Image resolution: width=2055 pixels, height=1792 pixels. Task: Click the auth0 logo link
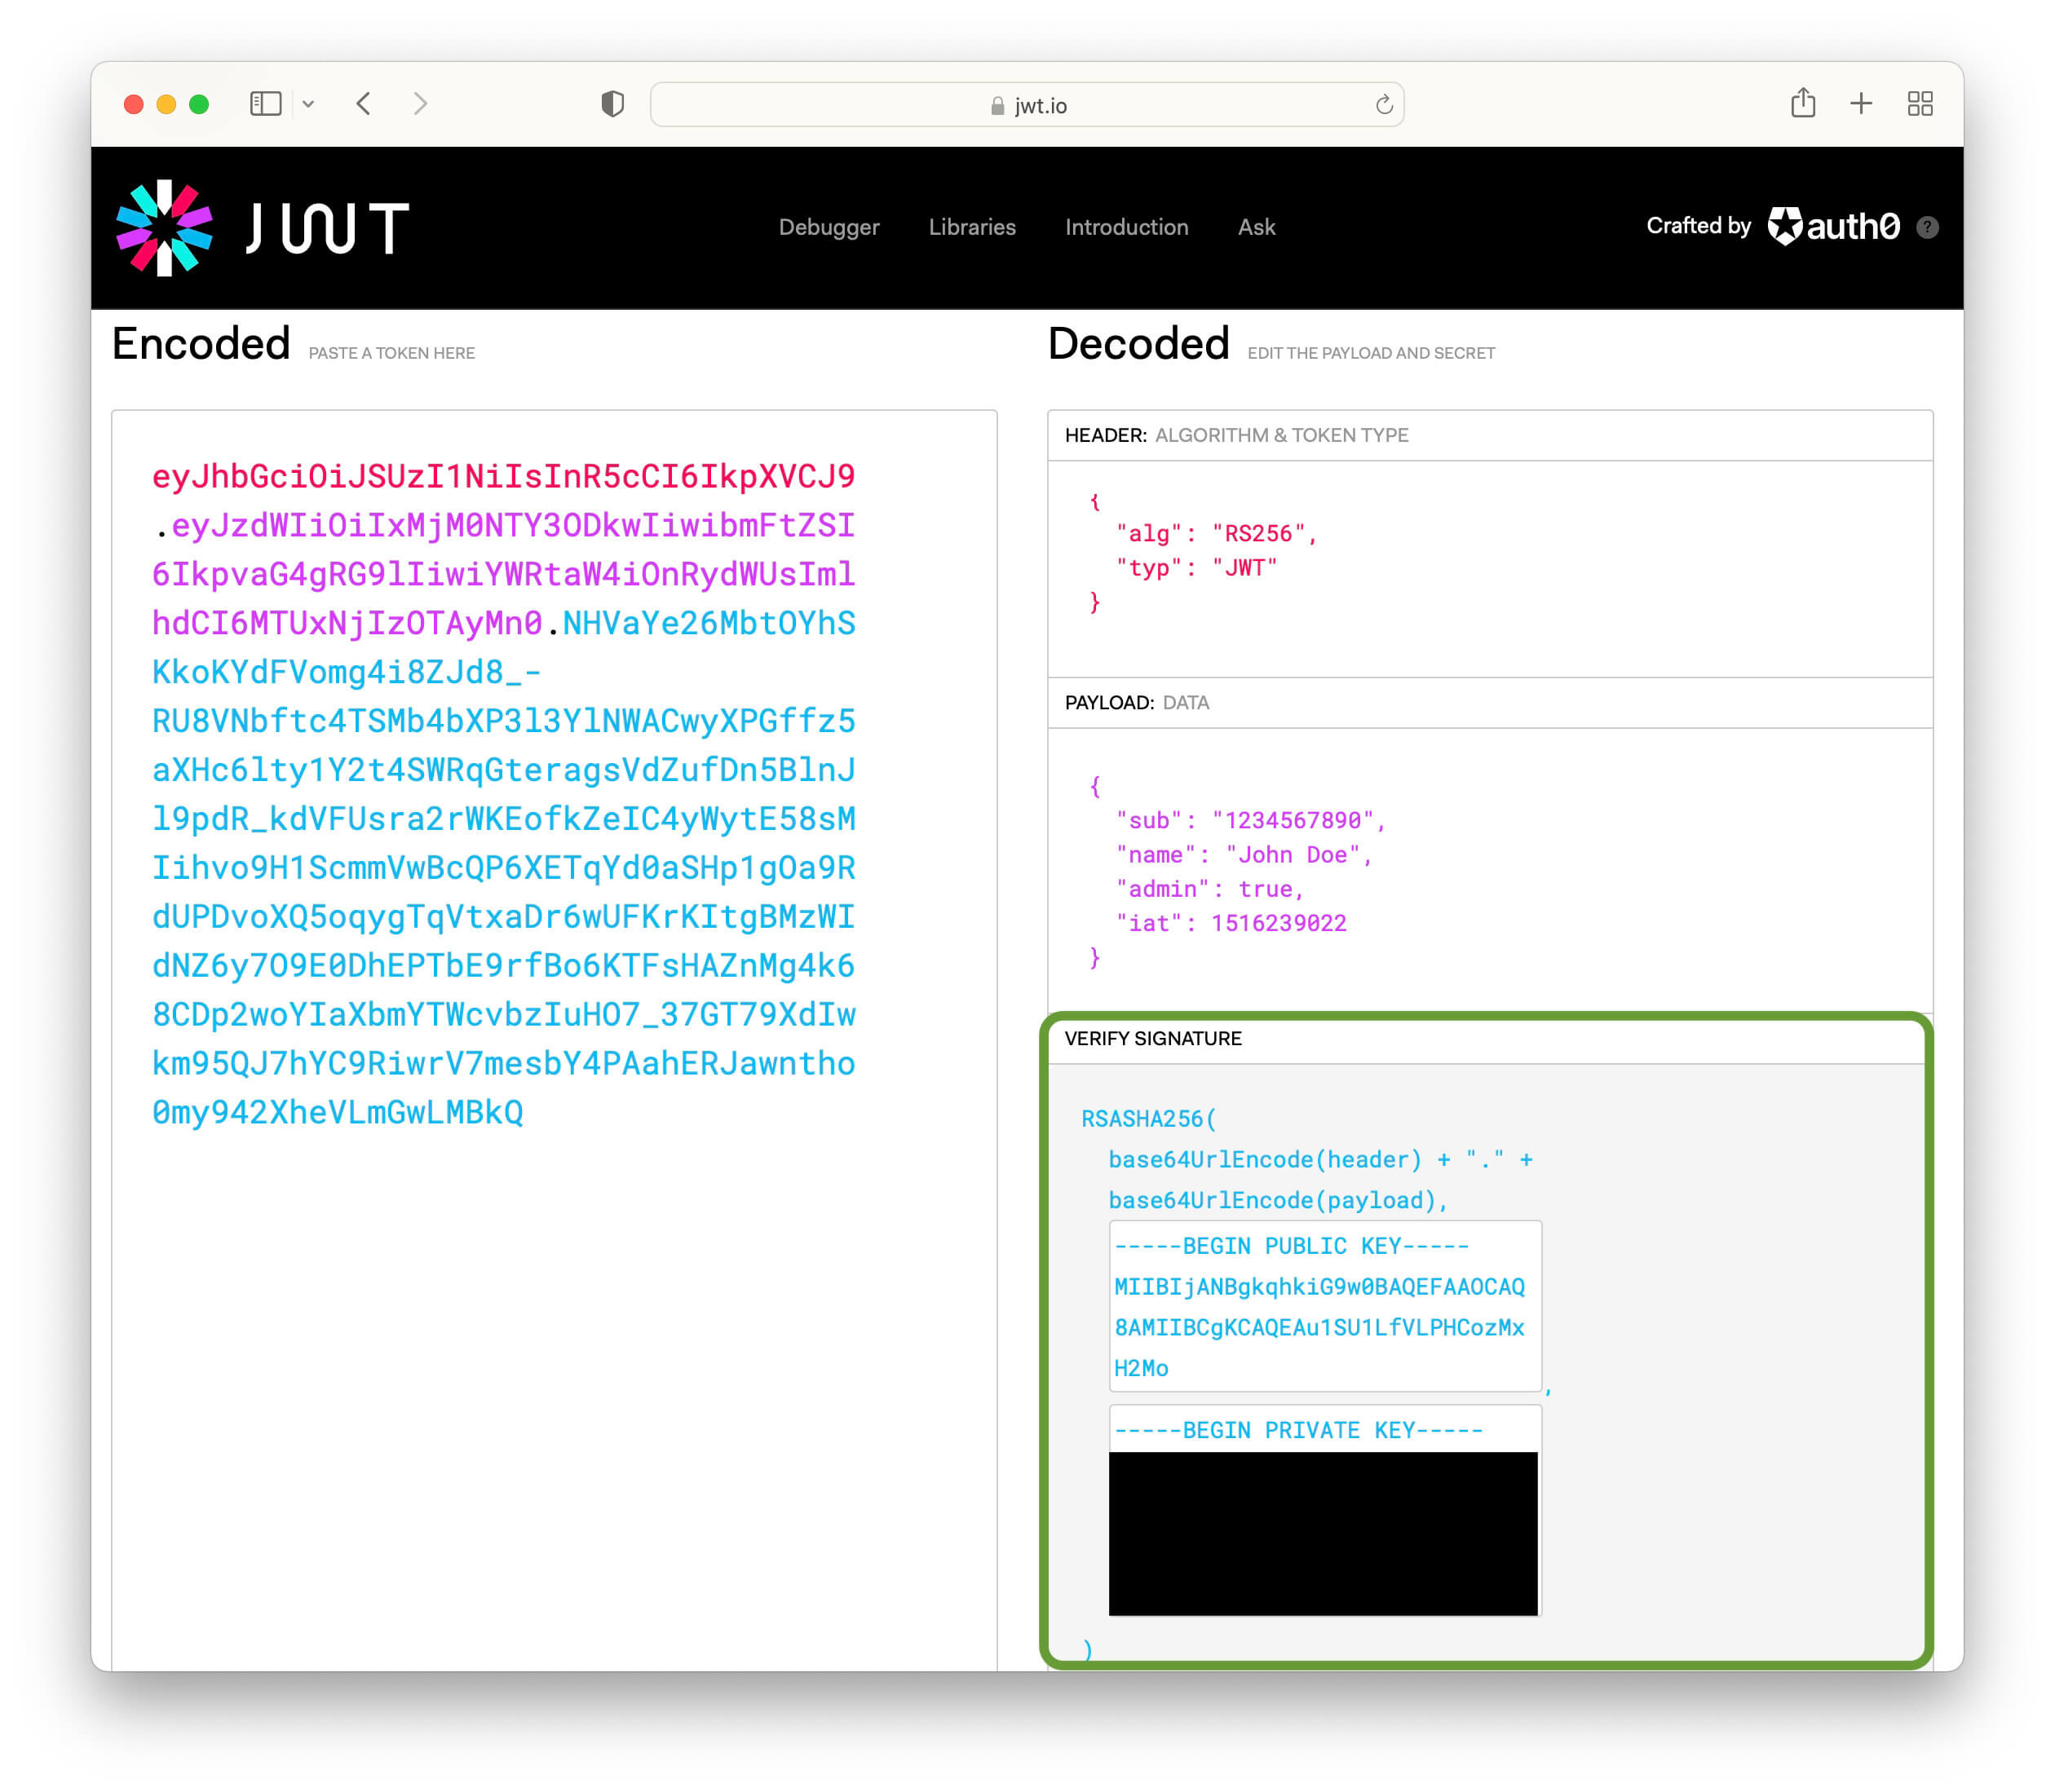click(1834, 227)
